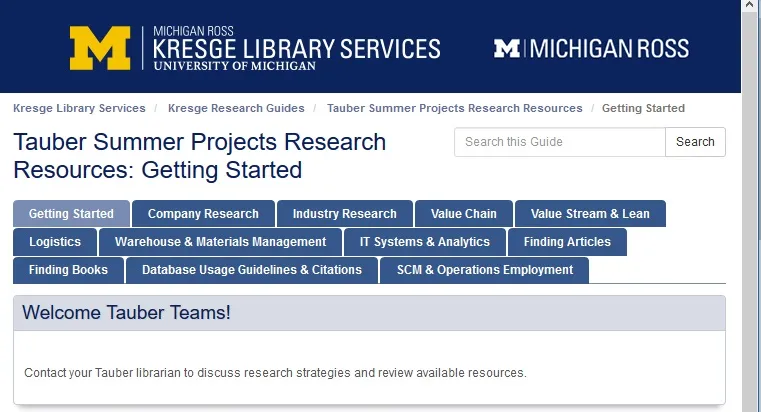Click the Michigan Ross white logo

(591, 49)
